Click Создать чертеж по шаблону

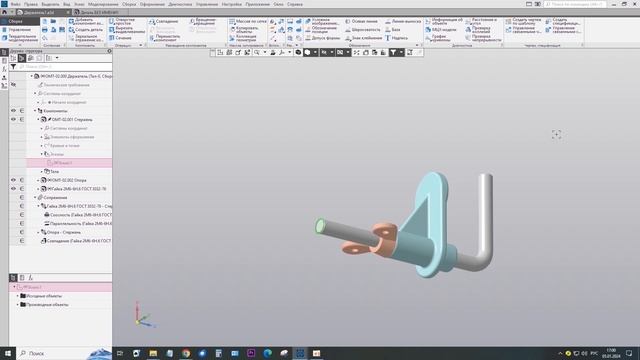[x=524, y=21]
